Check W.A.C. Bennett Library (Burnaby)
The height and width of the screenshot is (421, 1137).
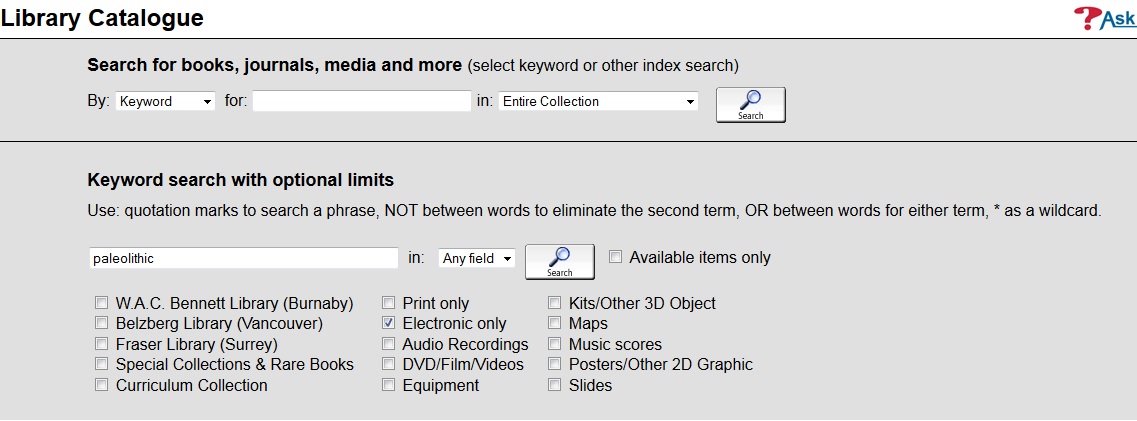102,303
